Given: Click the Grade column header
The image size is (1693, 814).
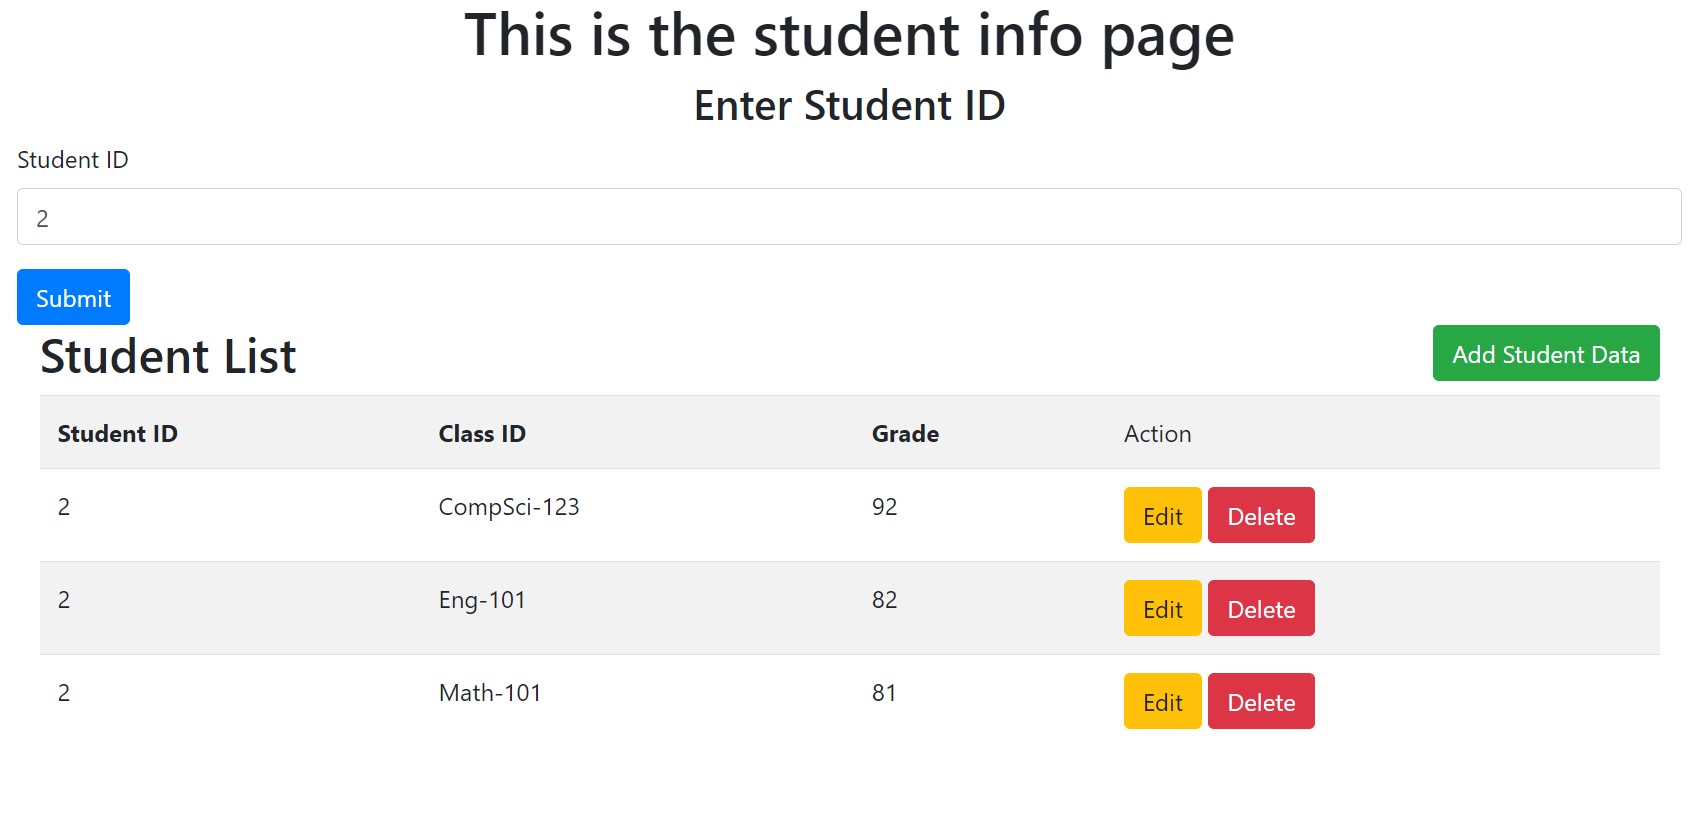Looking at the screenshot, I should [905, 434].
